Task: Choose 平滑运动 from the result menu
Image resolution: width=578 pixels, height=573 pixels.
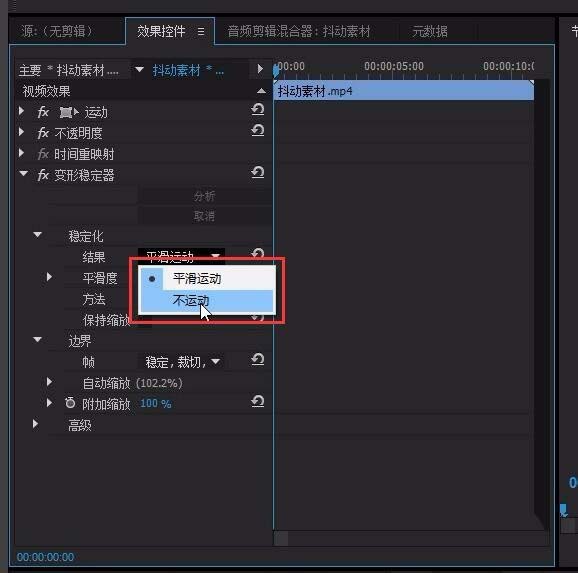Action: (207, 279)
